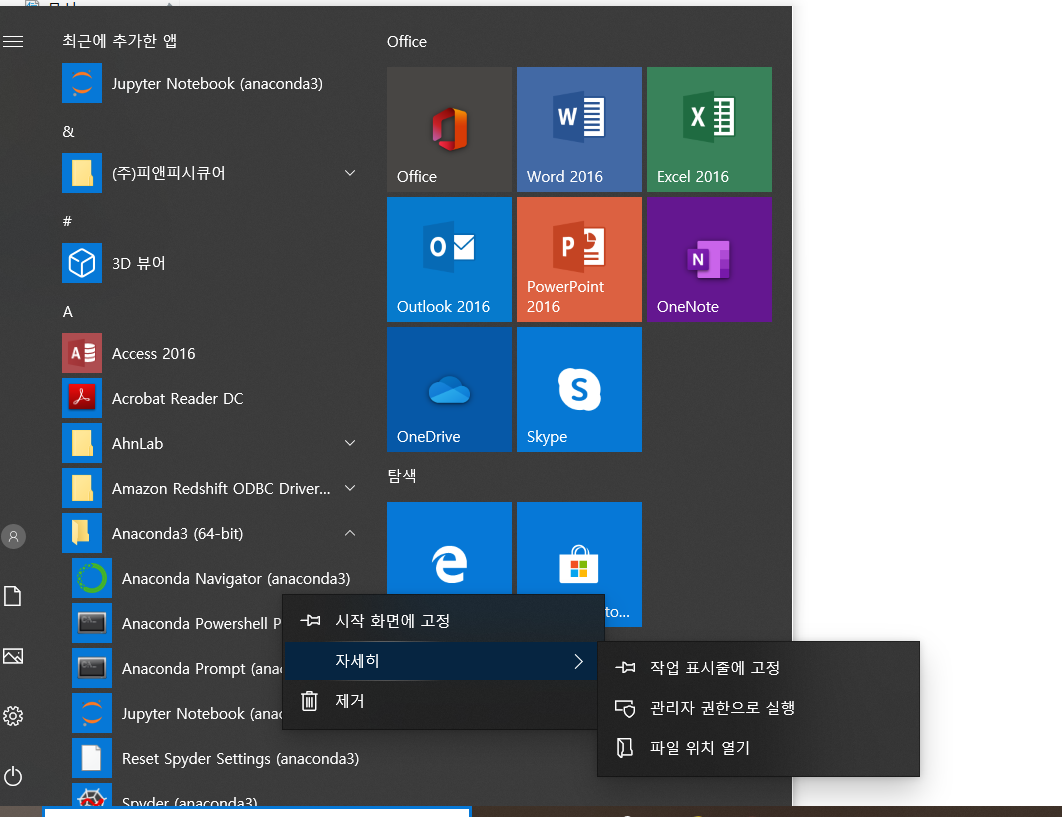
Task: Launch Excel 2016 tile
Action: pyautogui.click(x=709, y=129)
